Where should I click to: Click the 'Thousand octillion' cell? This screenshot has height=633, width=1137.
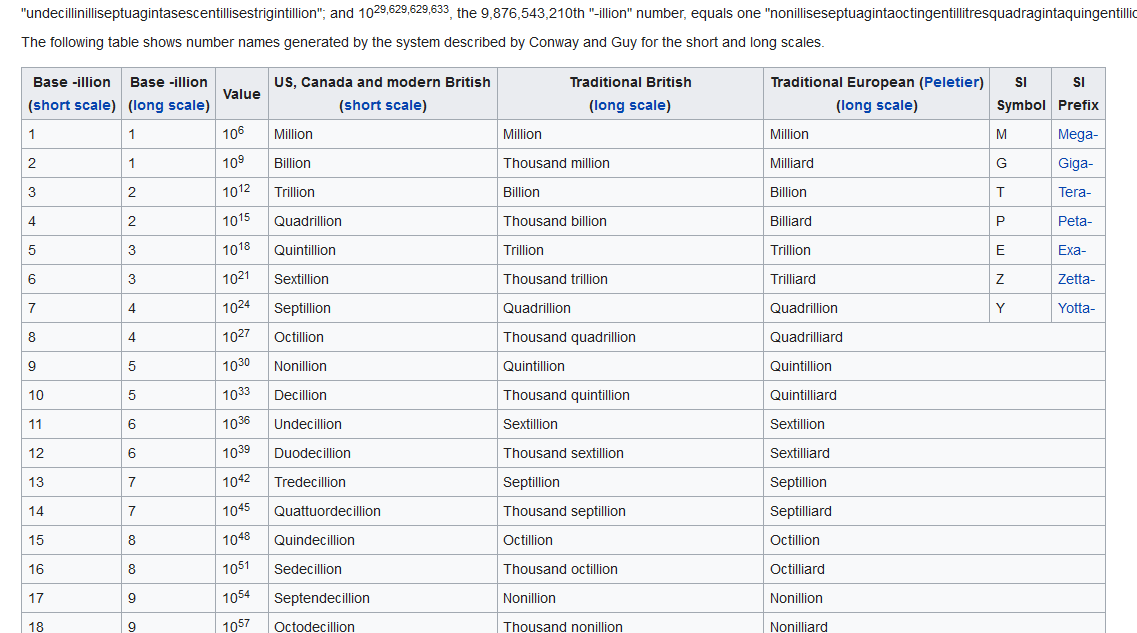(630, 569)
